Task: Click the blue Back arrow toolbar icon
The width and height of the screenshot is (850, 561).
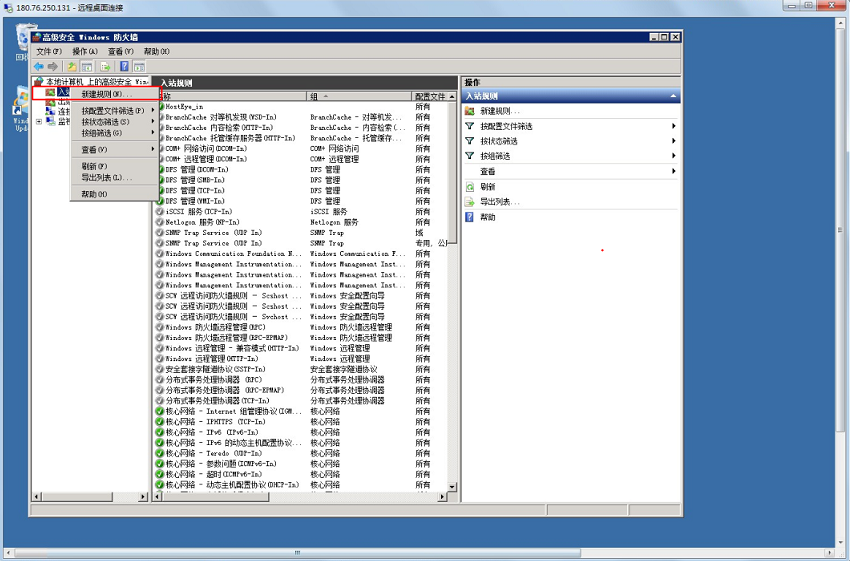Action: [x=38, y=67]
